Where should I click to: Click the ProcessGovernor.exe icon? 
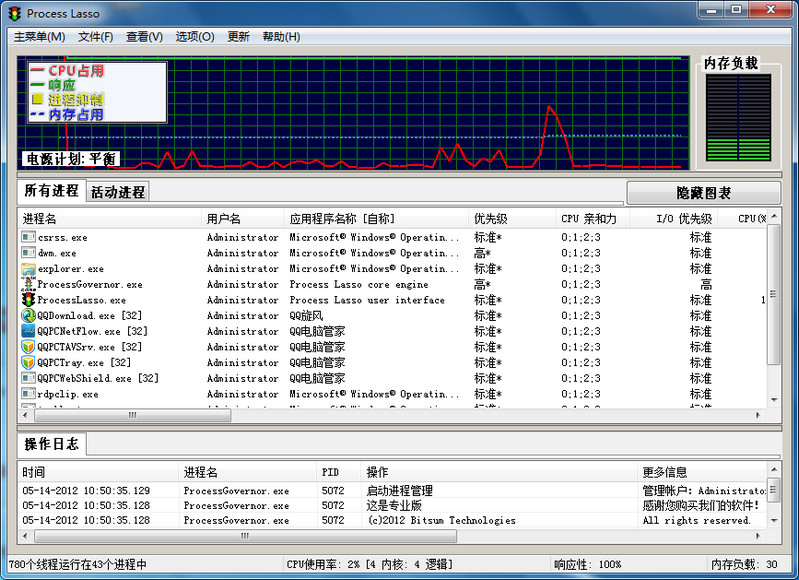coord(29,284)
